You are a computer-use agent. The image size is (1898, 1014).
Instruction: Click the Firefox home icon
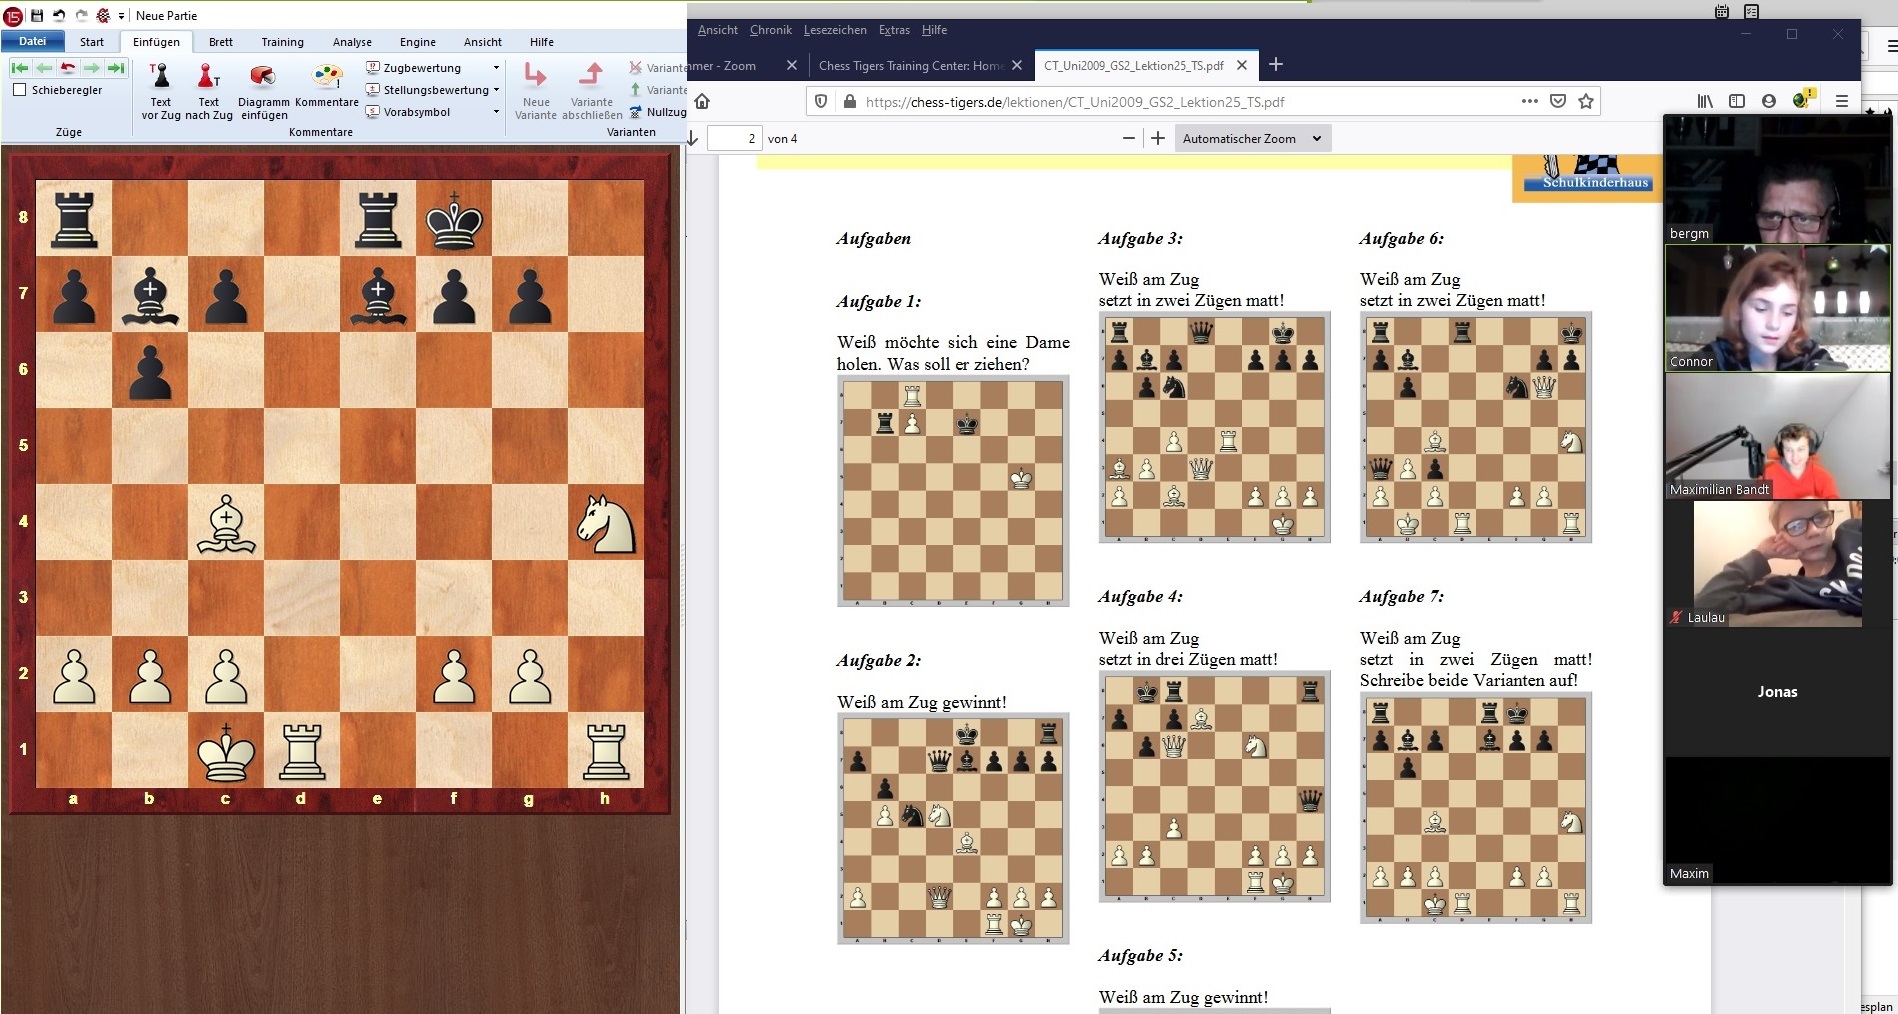coord(702,101)
